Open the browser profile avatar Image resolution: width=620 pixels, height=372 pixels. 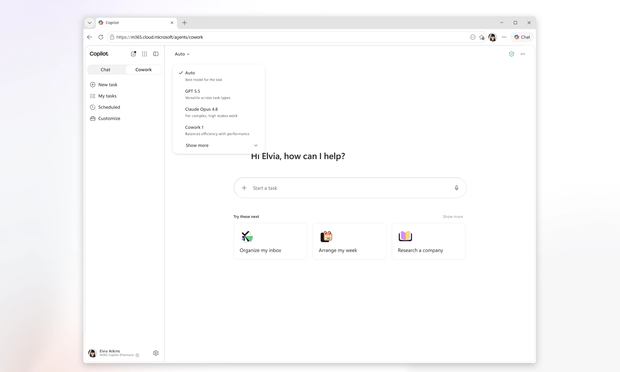point(492,37)
